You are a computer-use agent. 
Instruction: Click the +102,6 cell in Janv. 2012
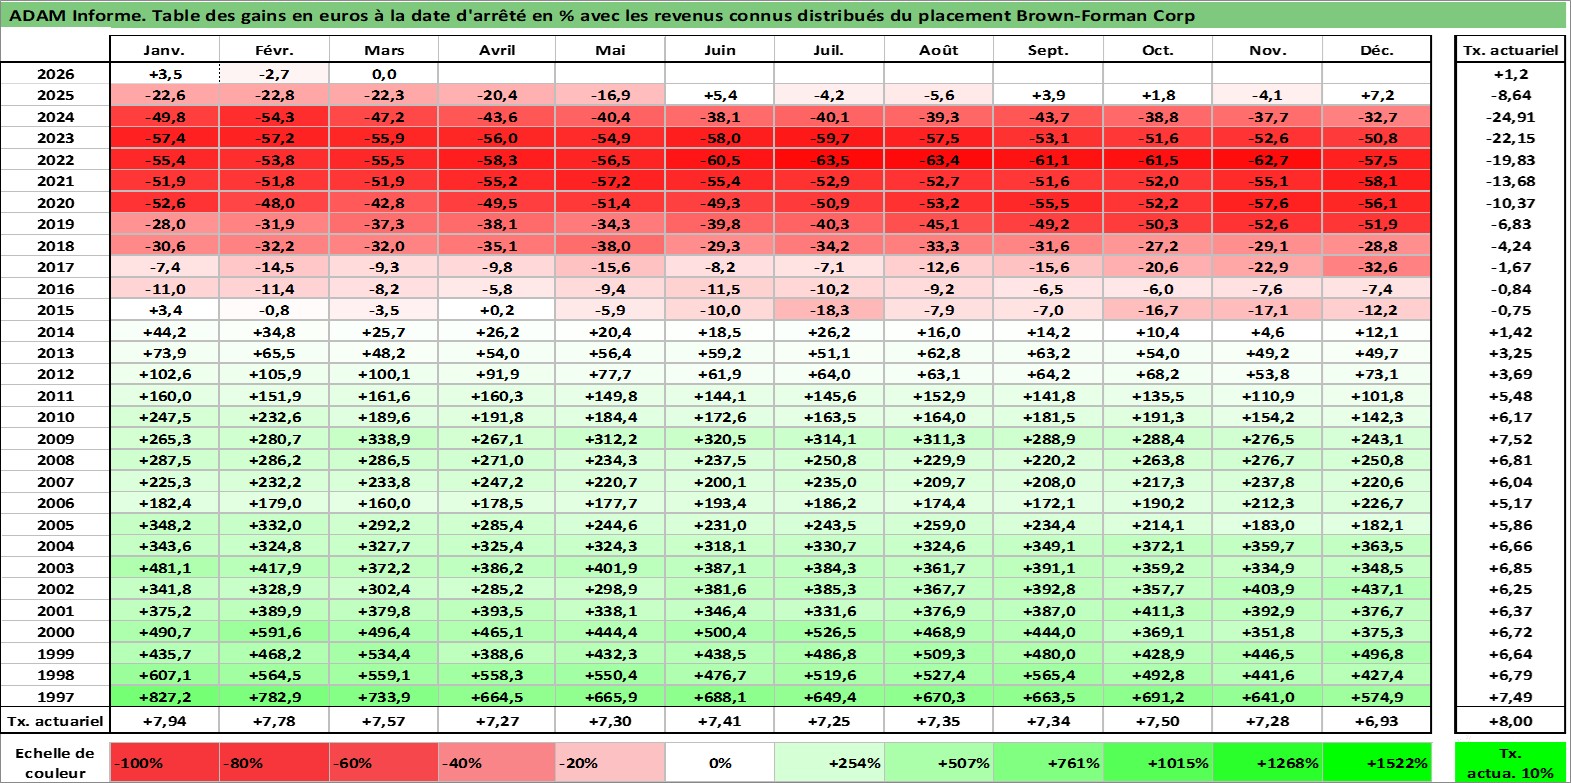tap(164, 374)
